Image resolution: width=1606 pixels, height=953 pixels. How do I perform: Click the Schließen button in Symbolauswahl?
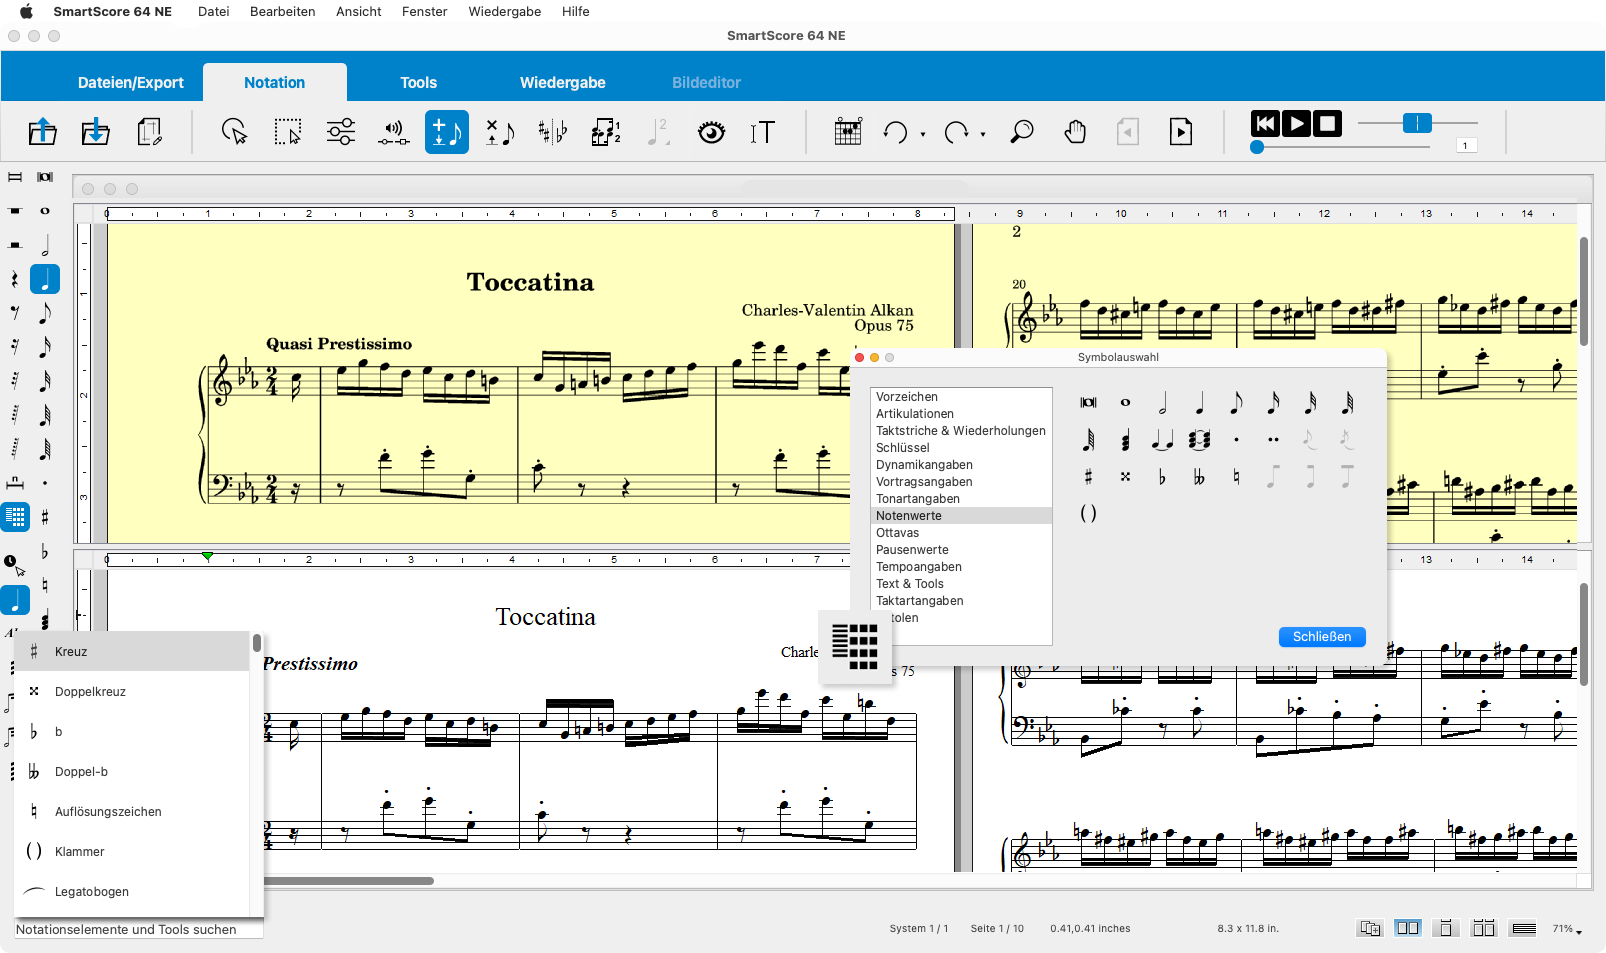coord(1321,637)
